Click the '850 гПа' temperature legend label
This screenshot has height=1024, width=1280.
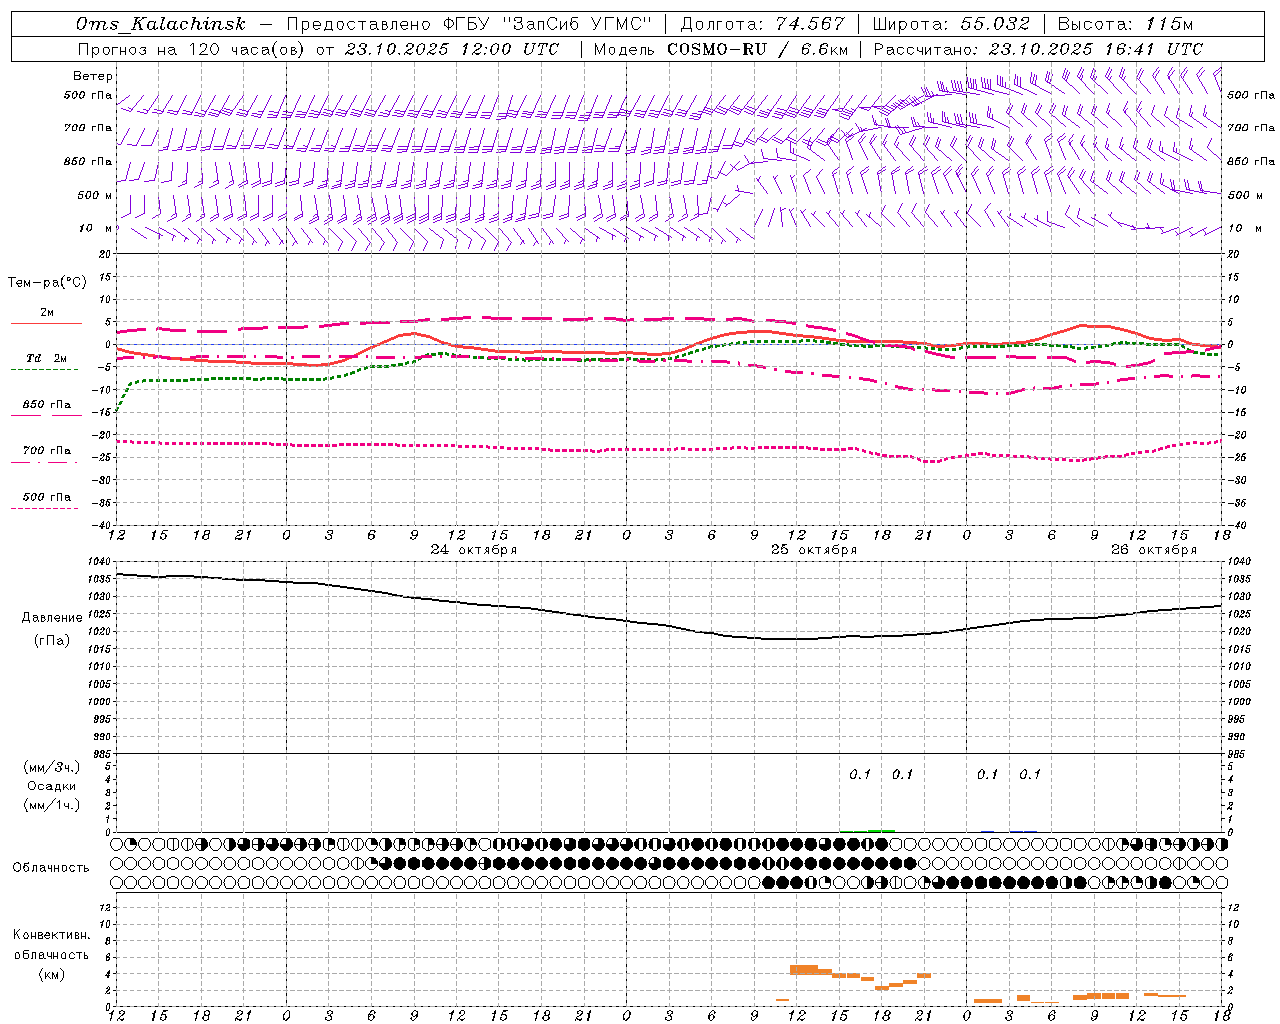[x=47, y=405]
